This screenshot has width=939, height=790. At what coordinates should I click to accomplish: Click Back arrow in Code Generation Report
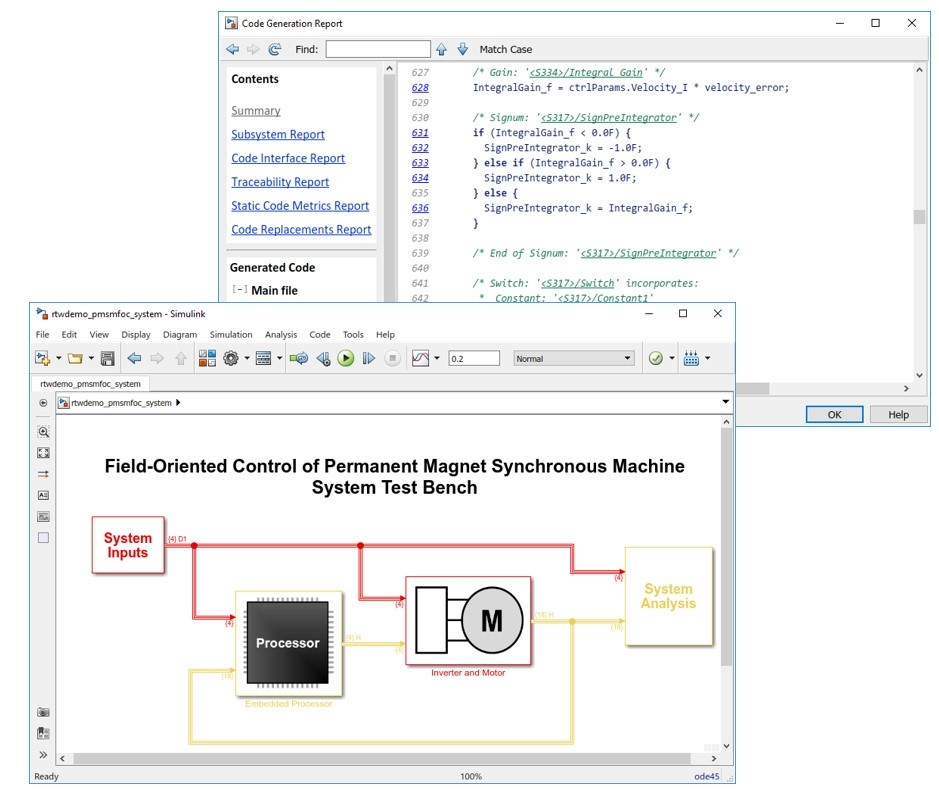click(x=232, y=49)
